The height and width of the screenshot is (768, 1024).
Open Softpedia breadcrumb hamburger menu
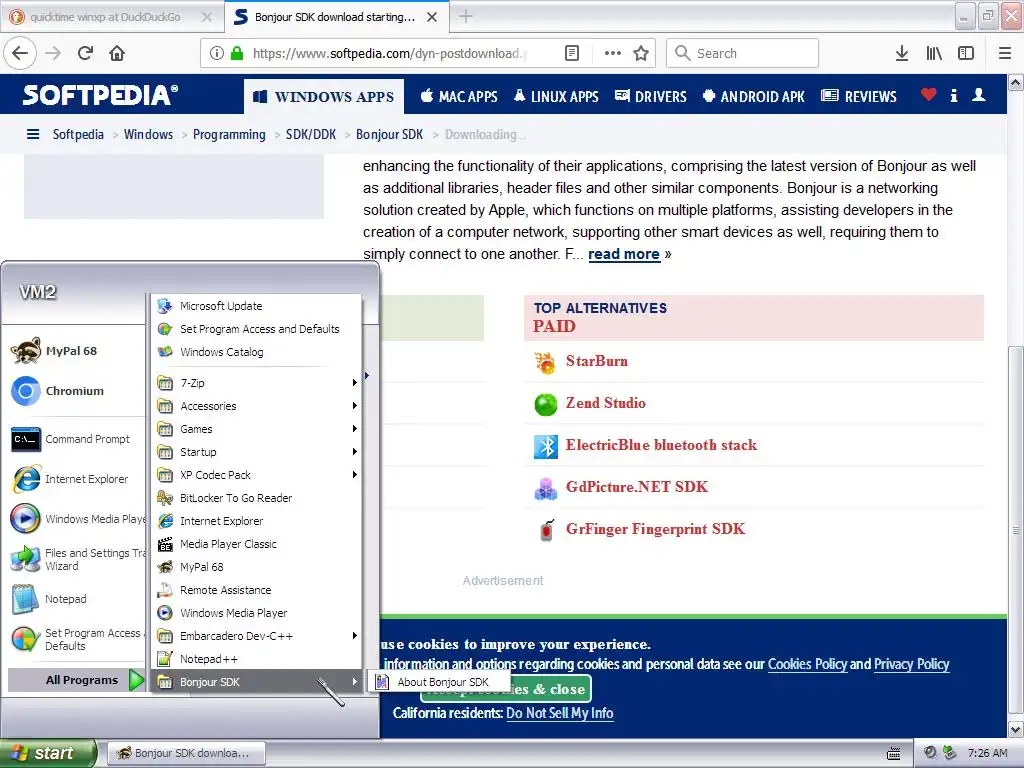click(33, 135)
